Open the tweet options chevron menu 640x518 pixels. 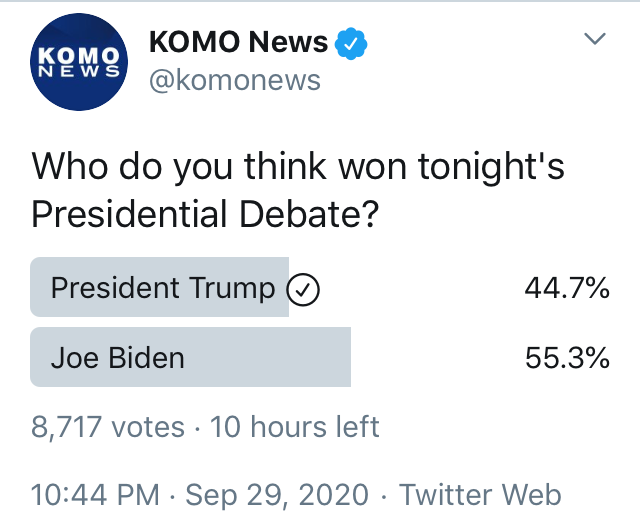pyautogui.click(x=595, y=40)
